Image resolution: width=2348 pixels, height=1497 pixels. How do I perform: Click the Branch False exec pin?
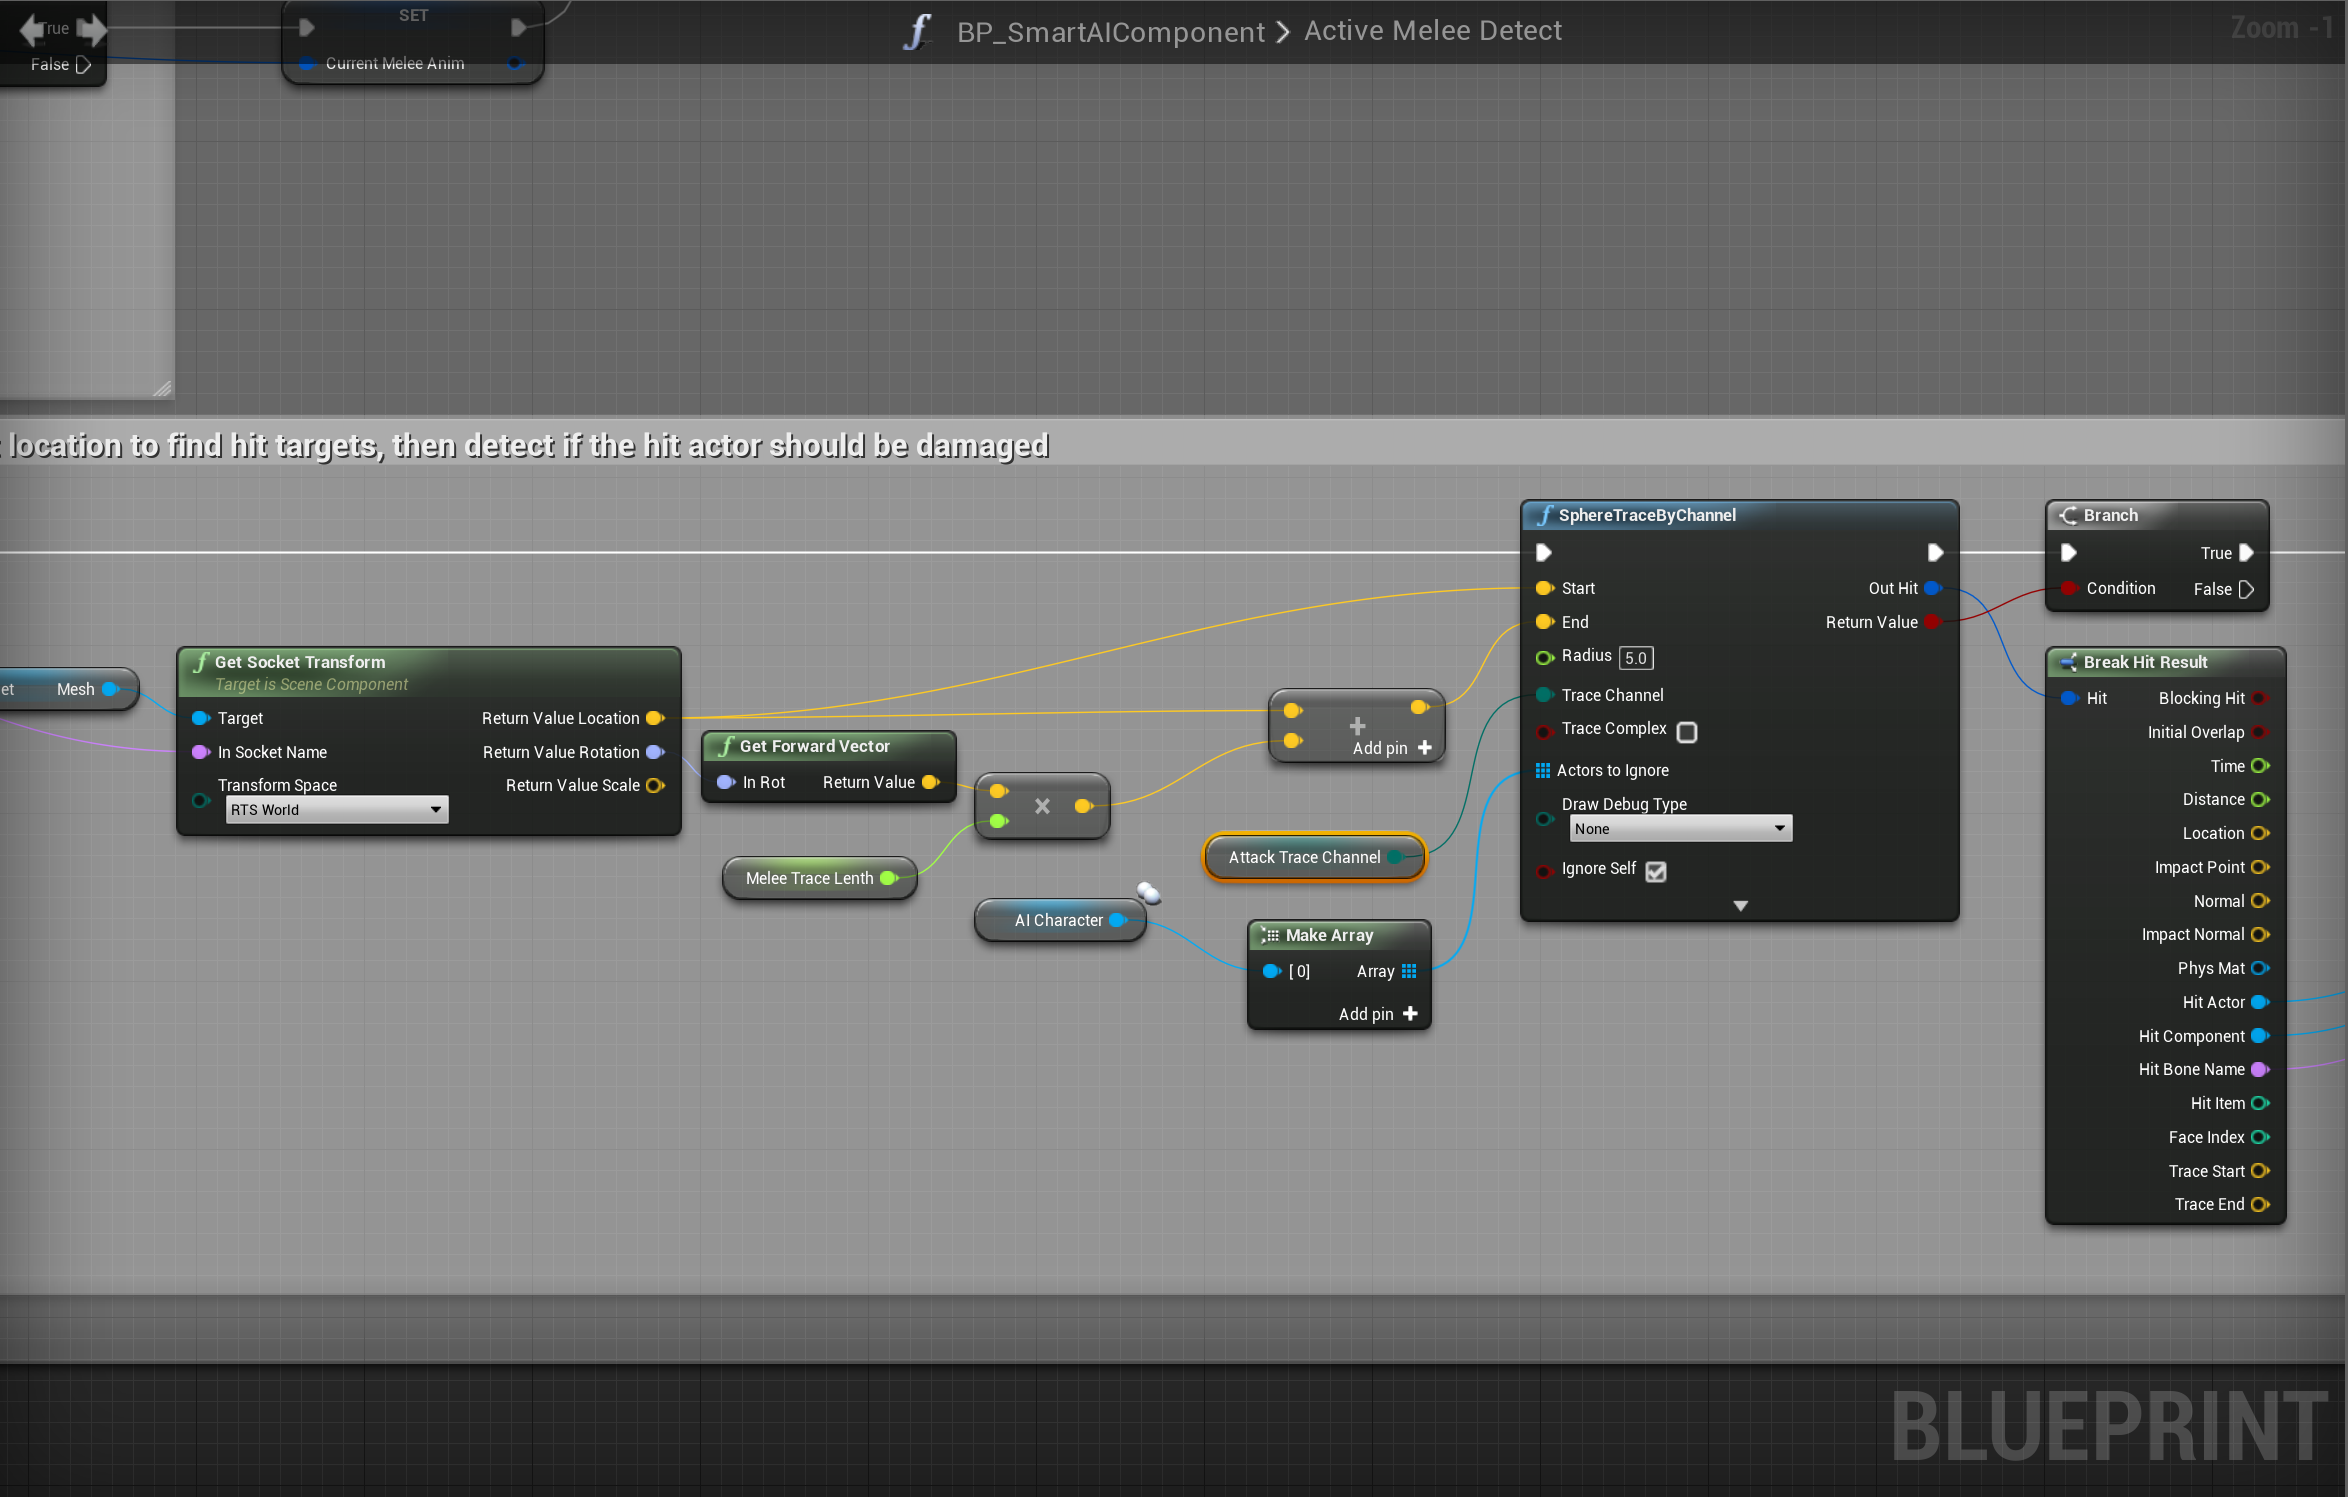pos(2246,589)
